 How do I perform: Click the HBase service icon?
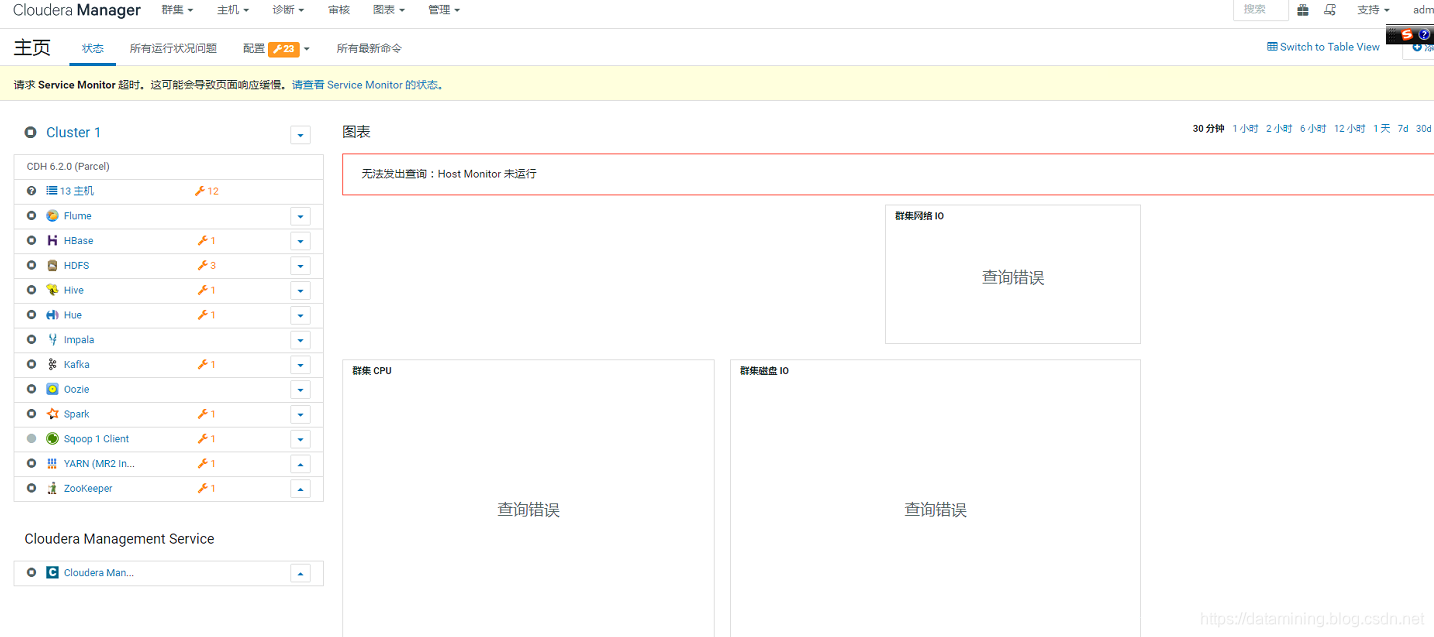point(52,241)
